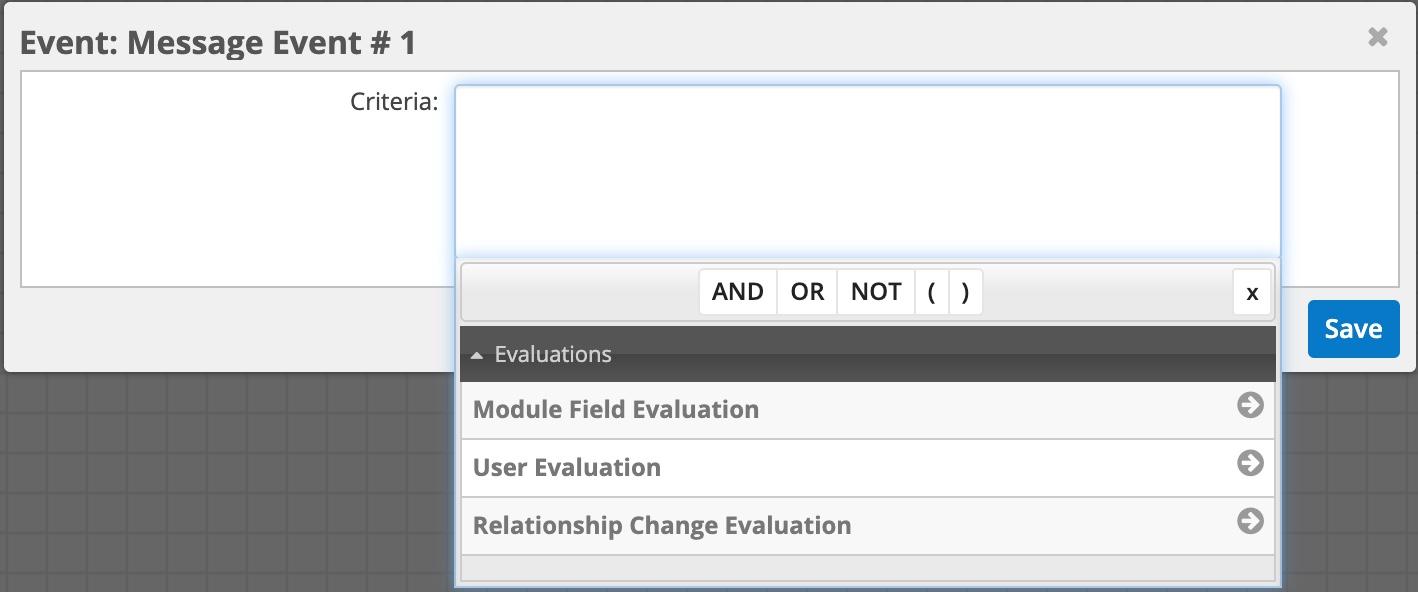Screen dimensions: 1418x592
Task: Insert the AND operator
Action: tap(738, 292)
